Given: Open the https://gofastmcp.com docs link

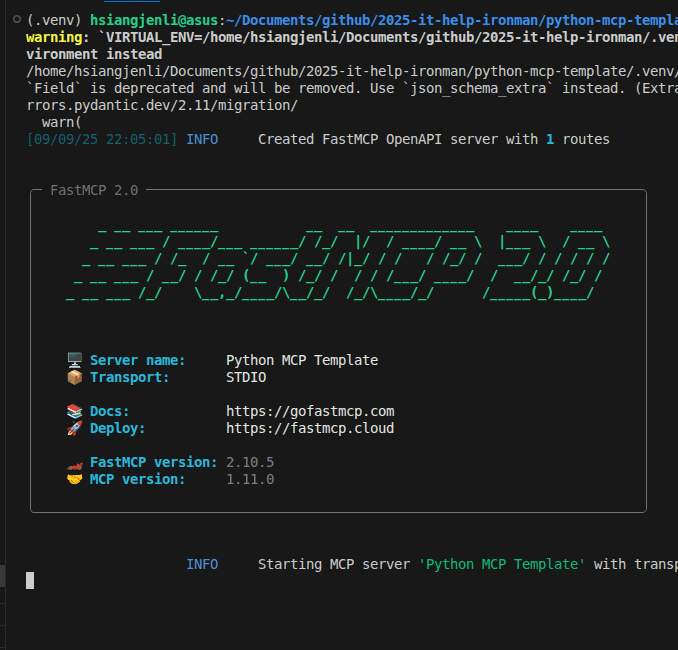Looking at the screenshot, I should point(310,411).
